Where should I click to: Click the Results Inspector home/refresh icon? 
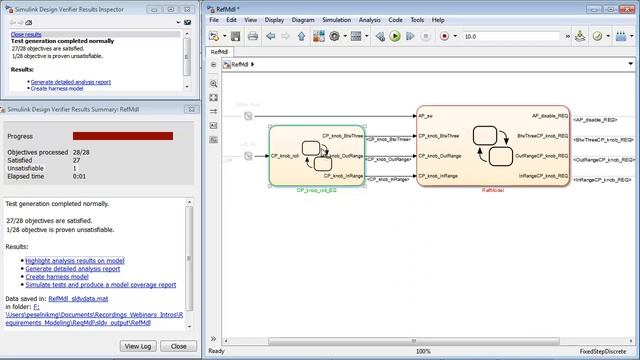coord(29,22)
